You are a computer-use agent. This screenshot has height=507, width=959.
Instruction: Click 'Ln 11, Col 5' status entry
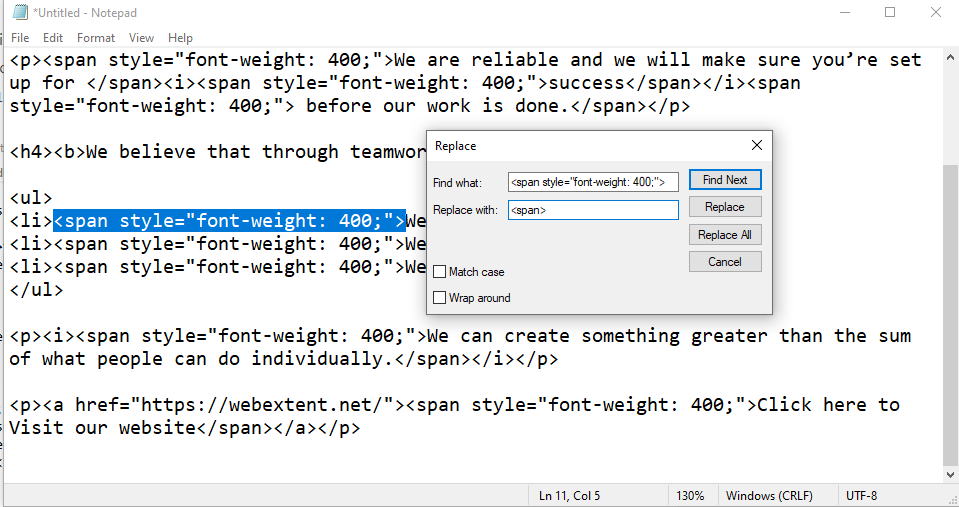coord(569,496)
